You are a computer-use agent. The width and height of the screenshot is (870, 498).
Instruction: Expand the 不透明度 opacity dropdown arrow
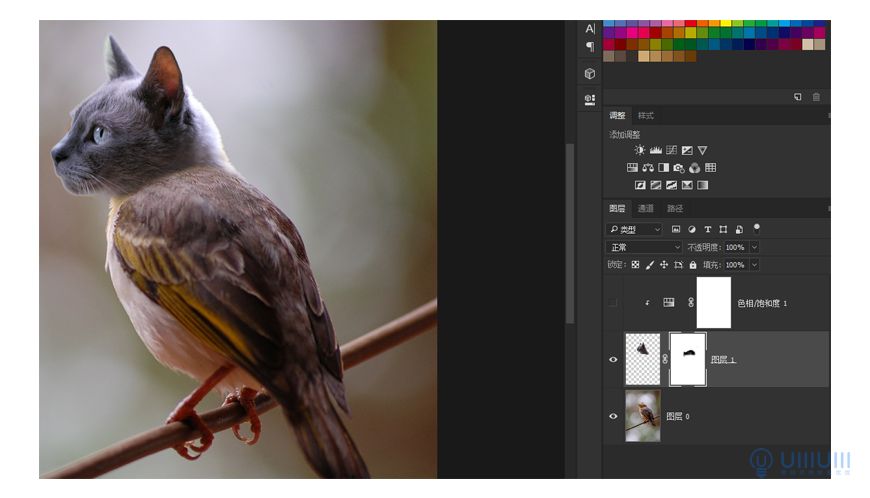(x=754, y=247)
